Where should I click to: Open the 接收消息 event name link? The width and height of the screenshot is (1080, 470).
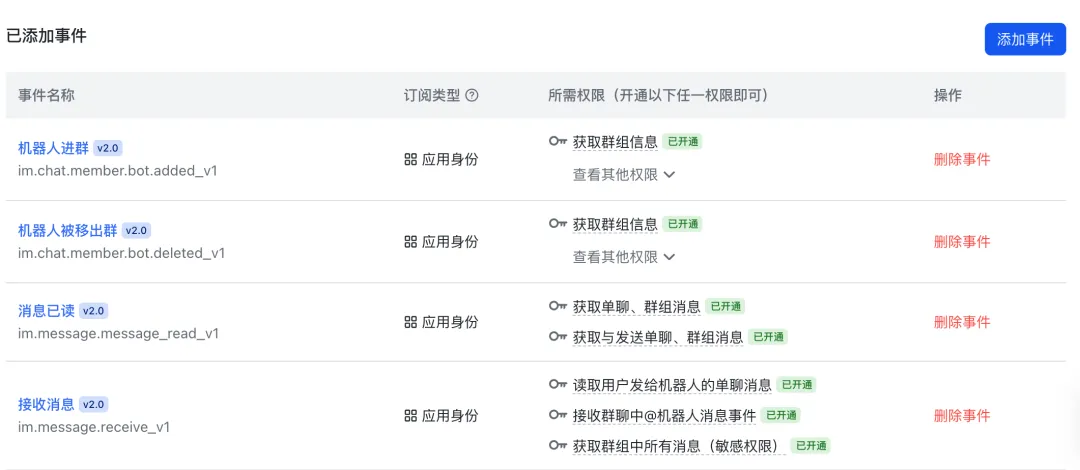[46, 405]
